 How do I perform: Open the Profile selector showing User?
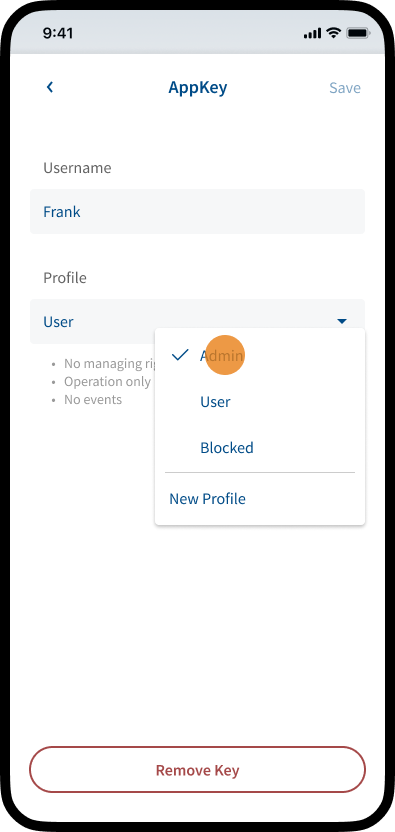pyautogui.click(x=198, y=322)
